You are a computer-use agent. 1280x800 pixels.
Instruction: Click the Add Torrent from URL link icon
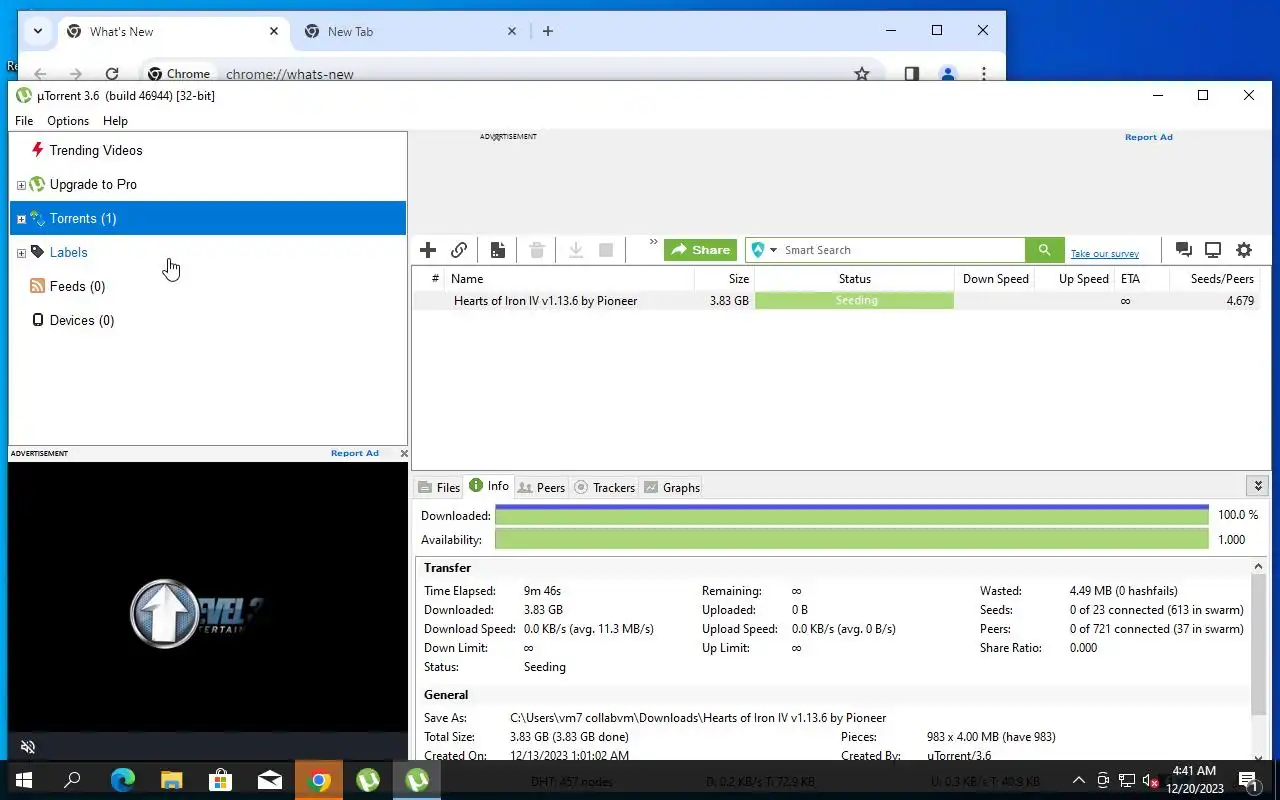(x=459, y=250)
